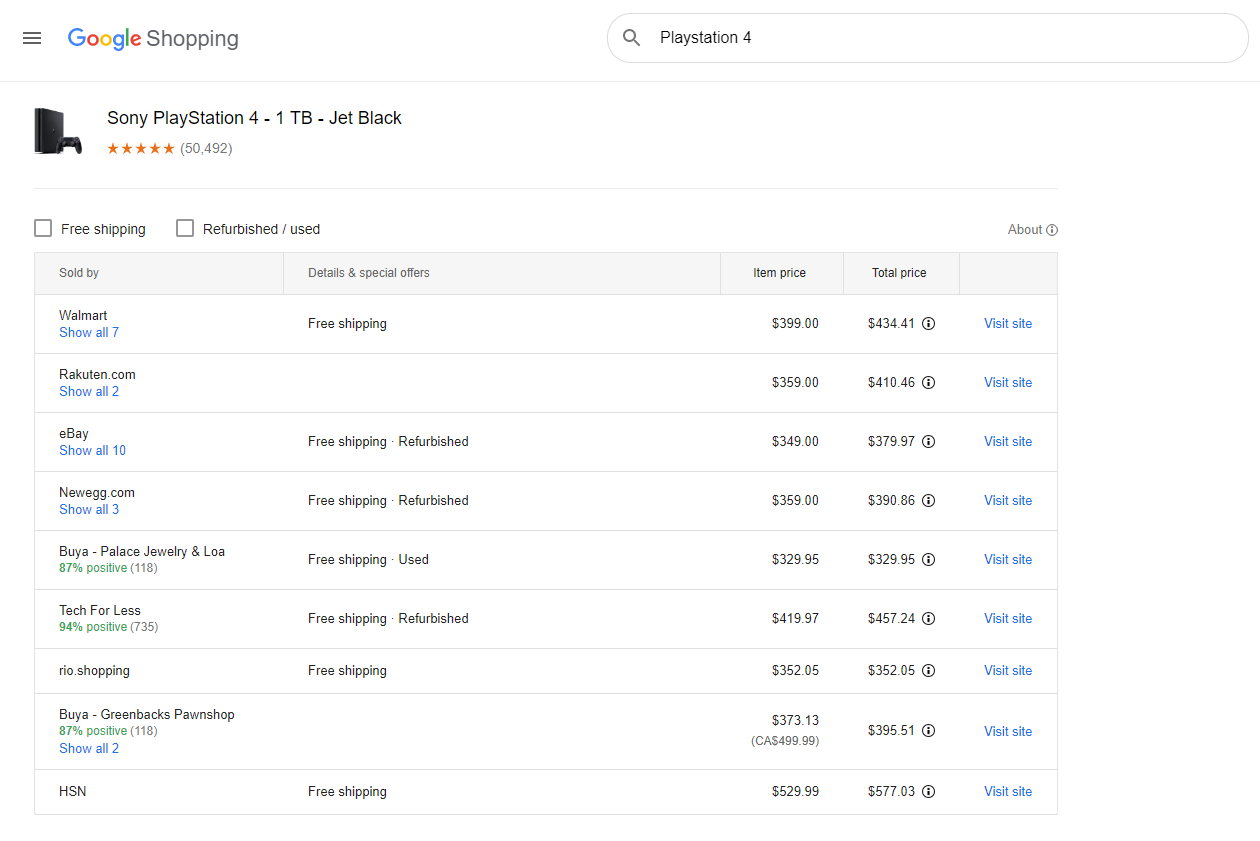1260x841 pixels.
Task: Click info icon next to $379.97 eBay total
Action: 928,442
